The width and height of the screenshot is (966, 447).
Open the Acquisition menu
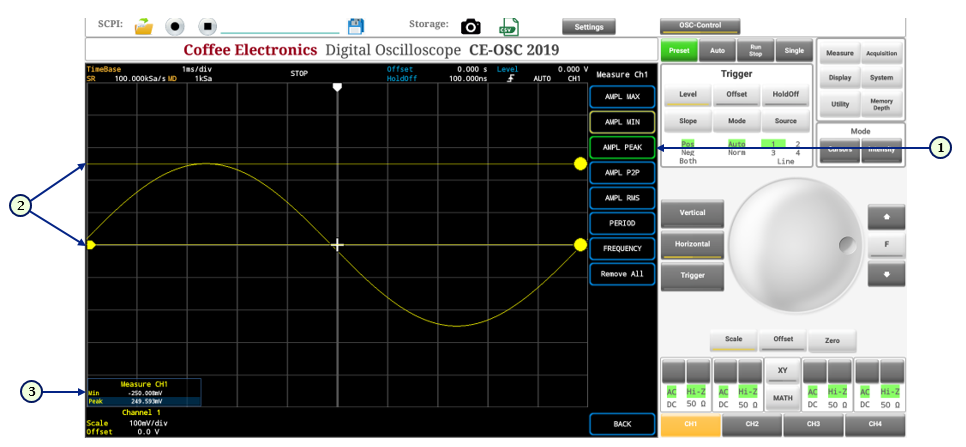881,52
